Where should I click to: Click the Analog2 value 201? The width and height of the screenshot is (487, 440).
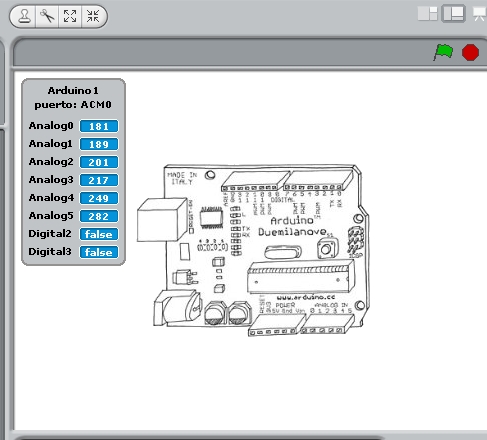point(99,162)
